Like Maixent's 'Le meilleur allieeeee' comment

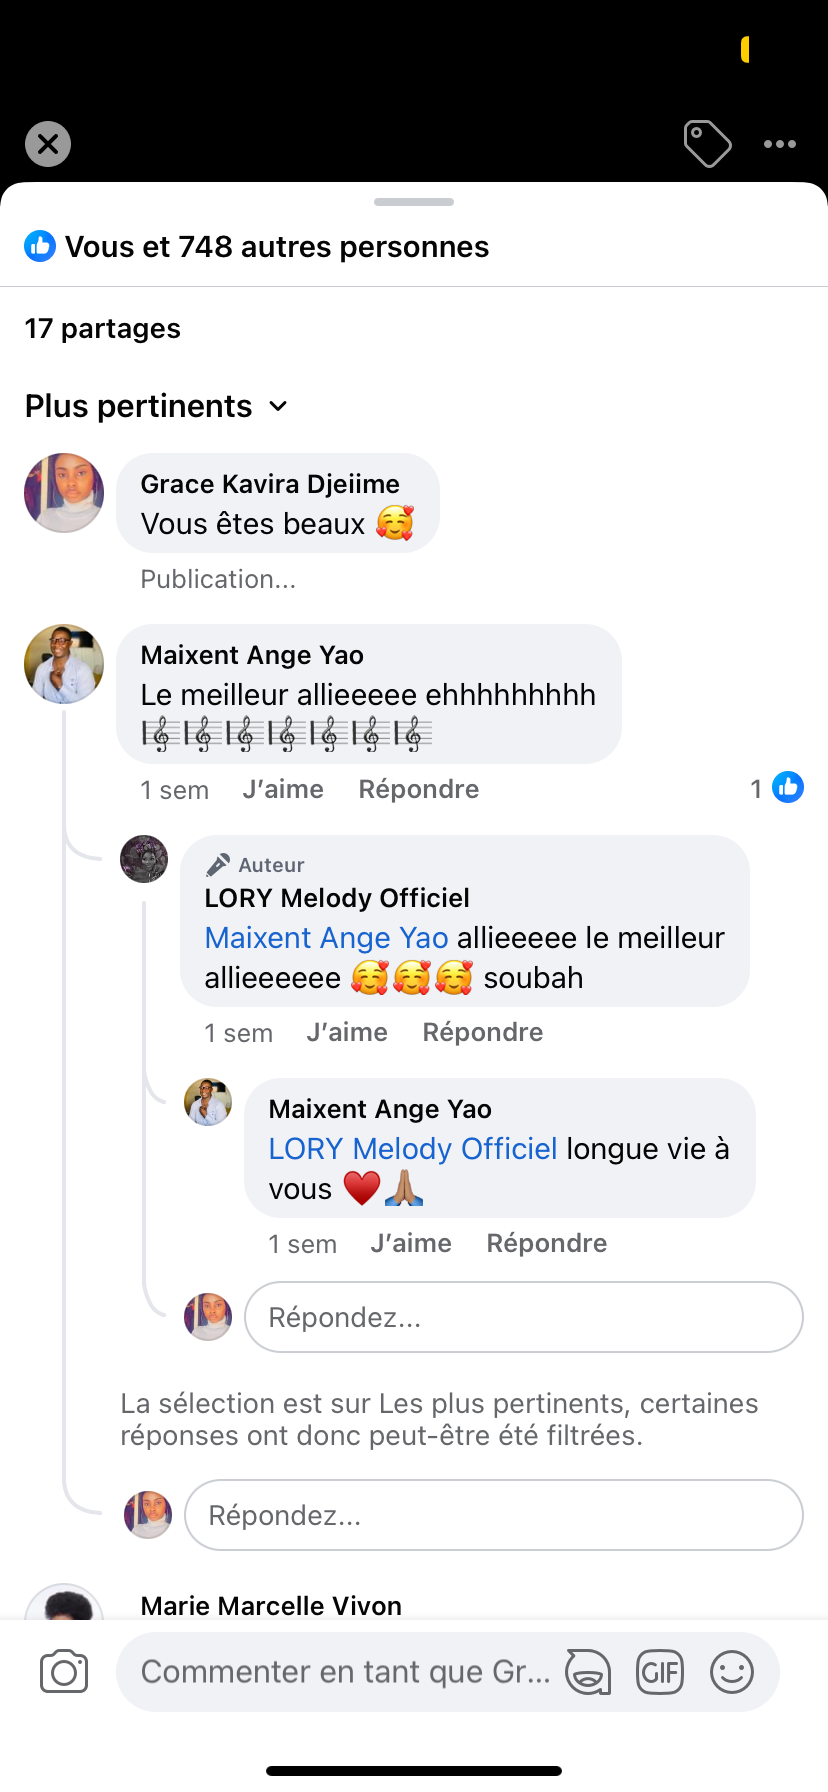click(x=283, y=789)
